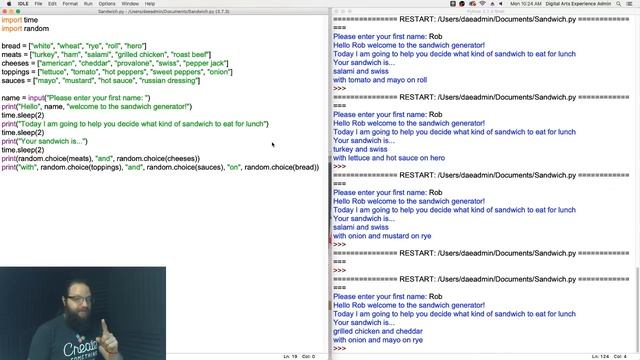Click 'Ln: 19 Col: 0' in editor status bar
This screenshot has height=360, width=640.
point(299,357)
